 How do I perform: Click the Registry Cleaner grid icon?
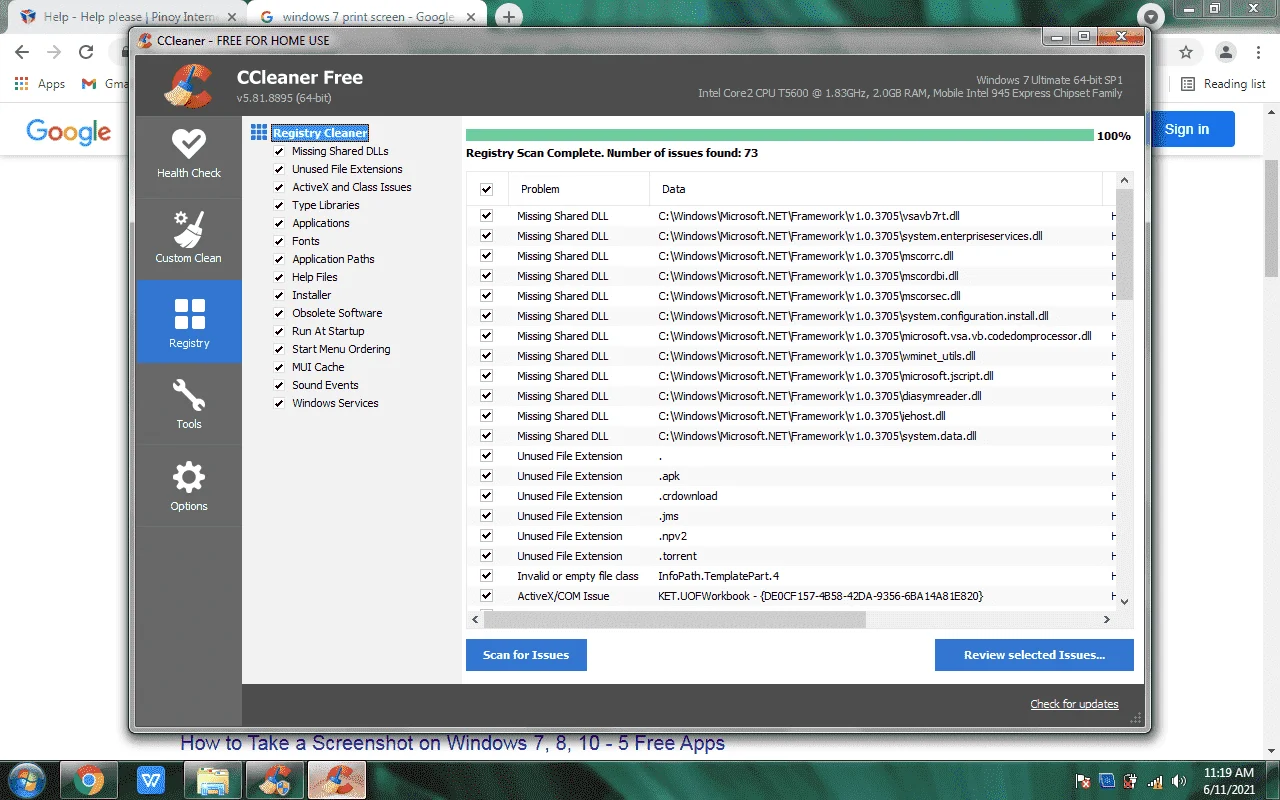click(x=259, y=133)
